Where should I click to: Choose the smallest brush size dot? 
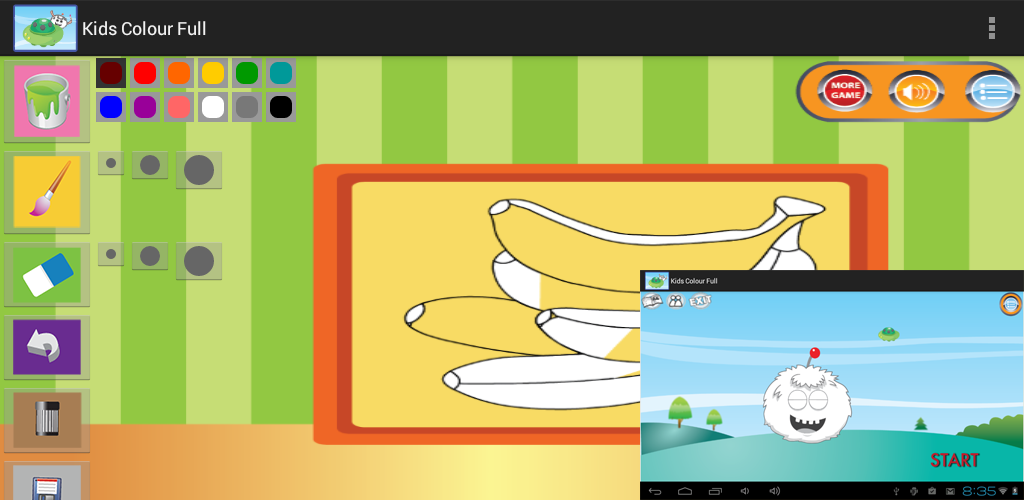point(111,163)
